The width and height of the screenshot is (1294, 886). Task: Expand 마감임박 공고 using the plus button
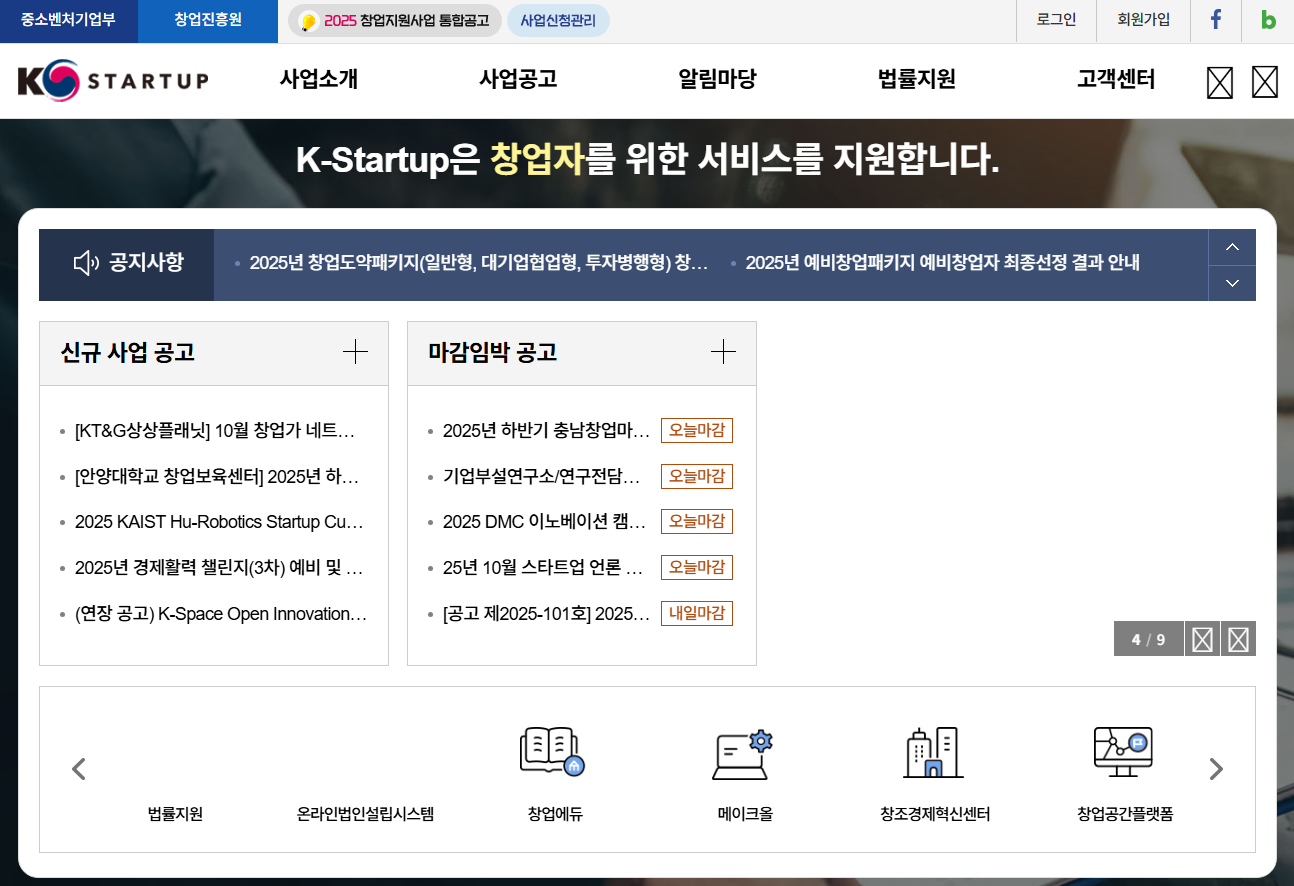click(x=723, y=352)
